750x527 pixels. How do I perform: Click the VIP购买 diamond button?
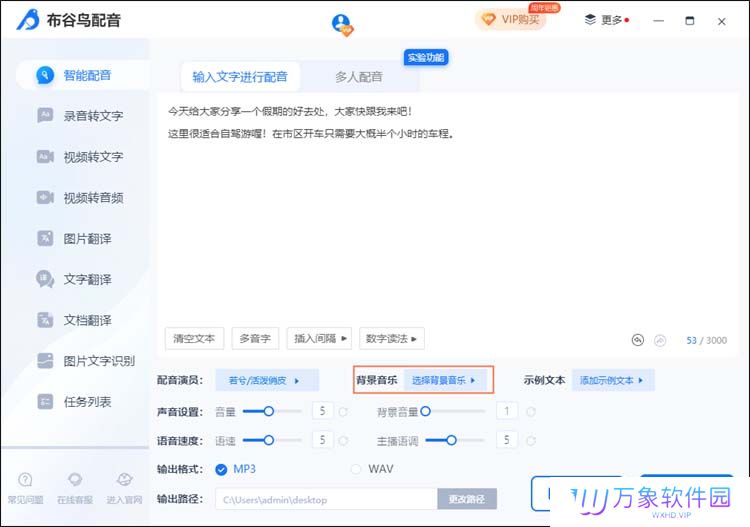click(x=510, y=20)
